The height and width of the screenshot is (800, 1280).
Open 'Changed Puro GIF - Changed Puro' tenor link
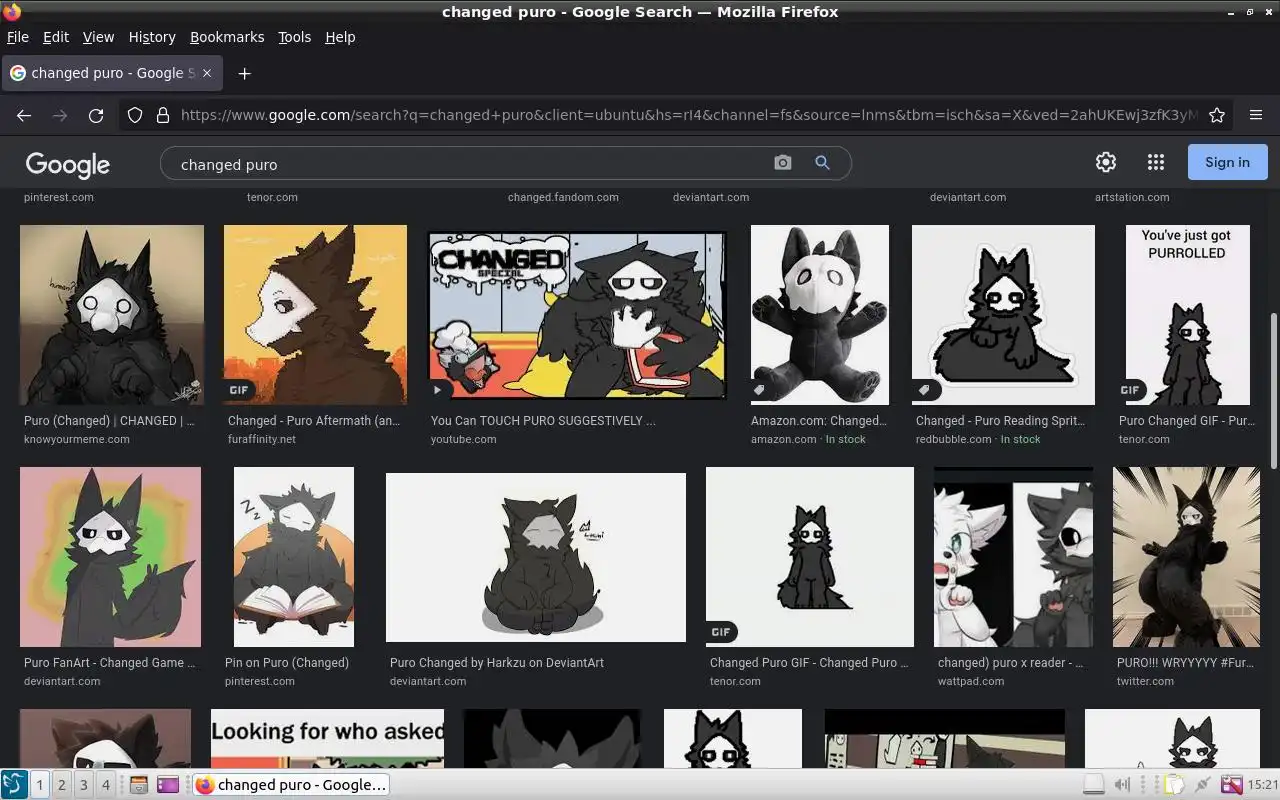(x=809, y=663)
